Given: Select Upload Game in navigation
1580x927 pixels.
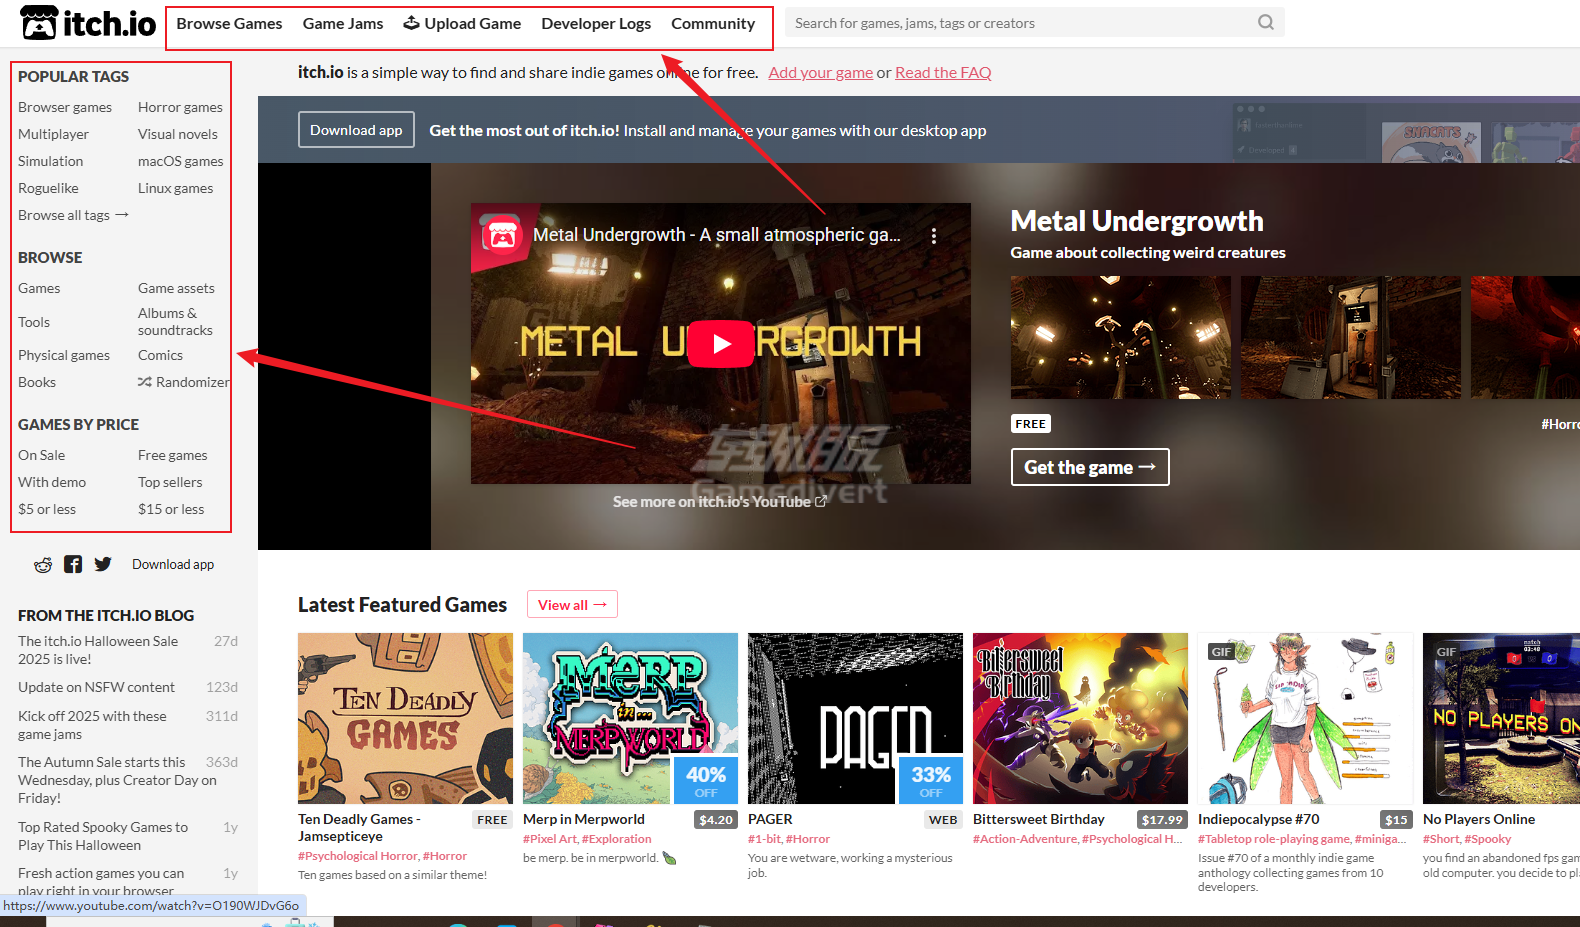Looking at the screenshot, I should point(462,24).
